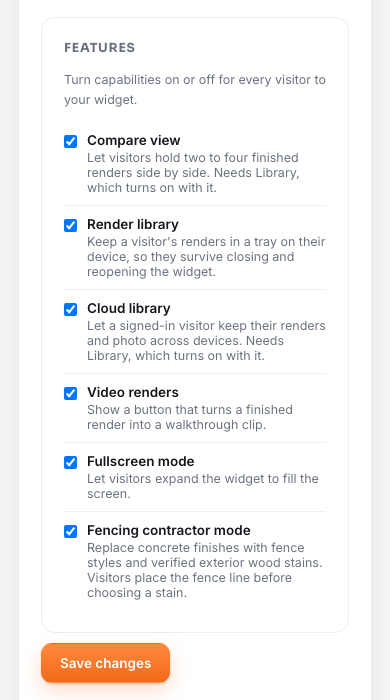The height and width of the screenshot is (700, 390).
Task: Click the FEATURES section heading
Action: click(100, 48)
